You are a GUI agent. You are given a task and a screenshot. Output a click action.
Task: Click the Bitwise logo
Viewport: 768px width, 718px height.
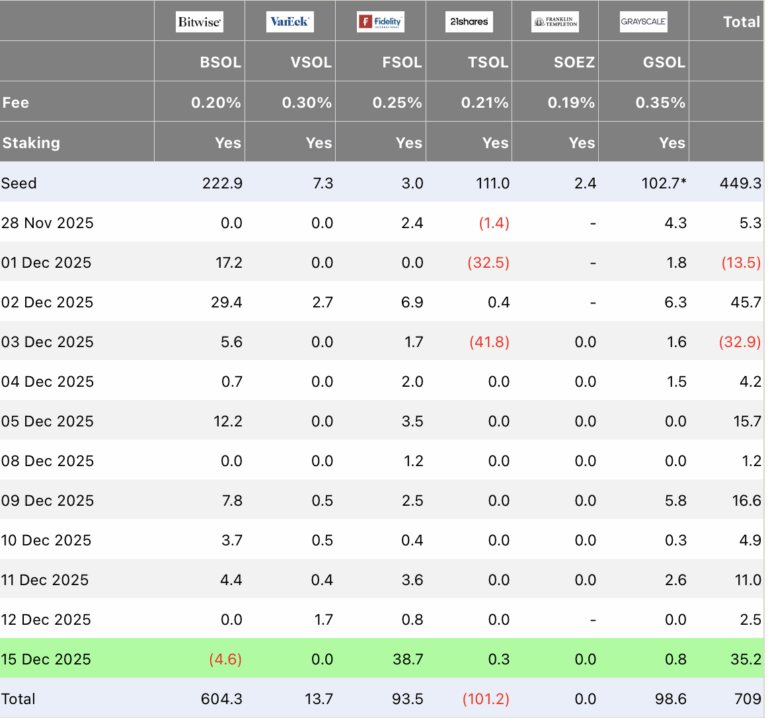[199, 21]
